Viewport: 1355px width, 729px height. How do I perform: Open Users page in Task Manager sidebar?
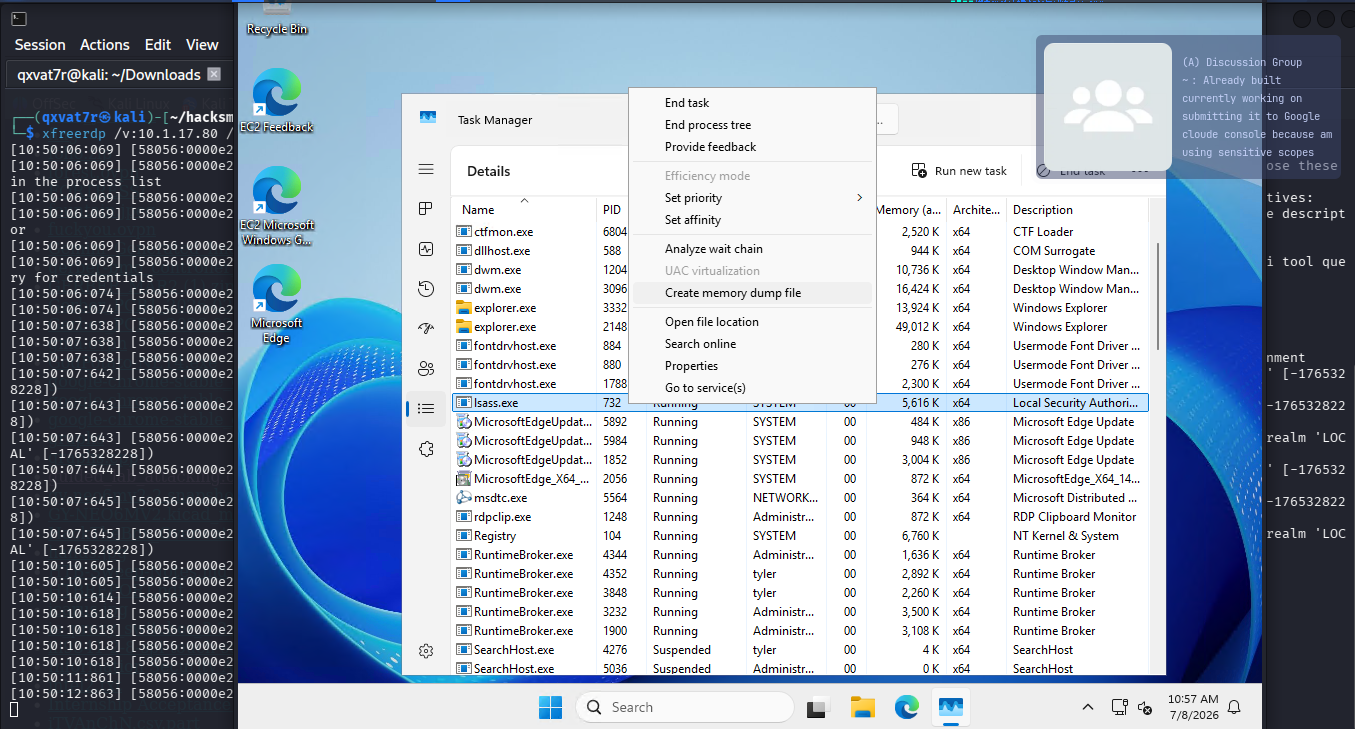click(426, 369)
